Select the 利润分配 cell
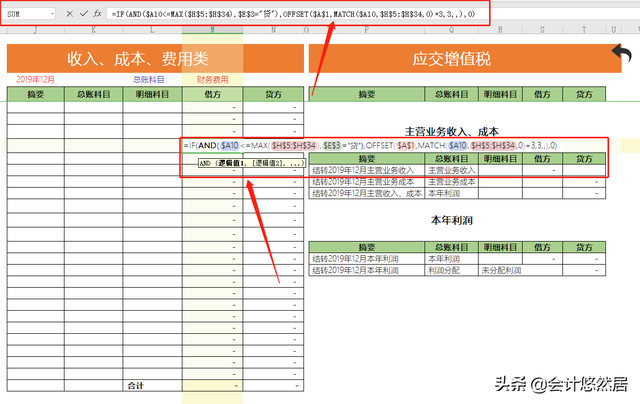The image size is (640, 404). (451, 270)
